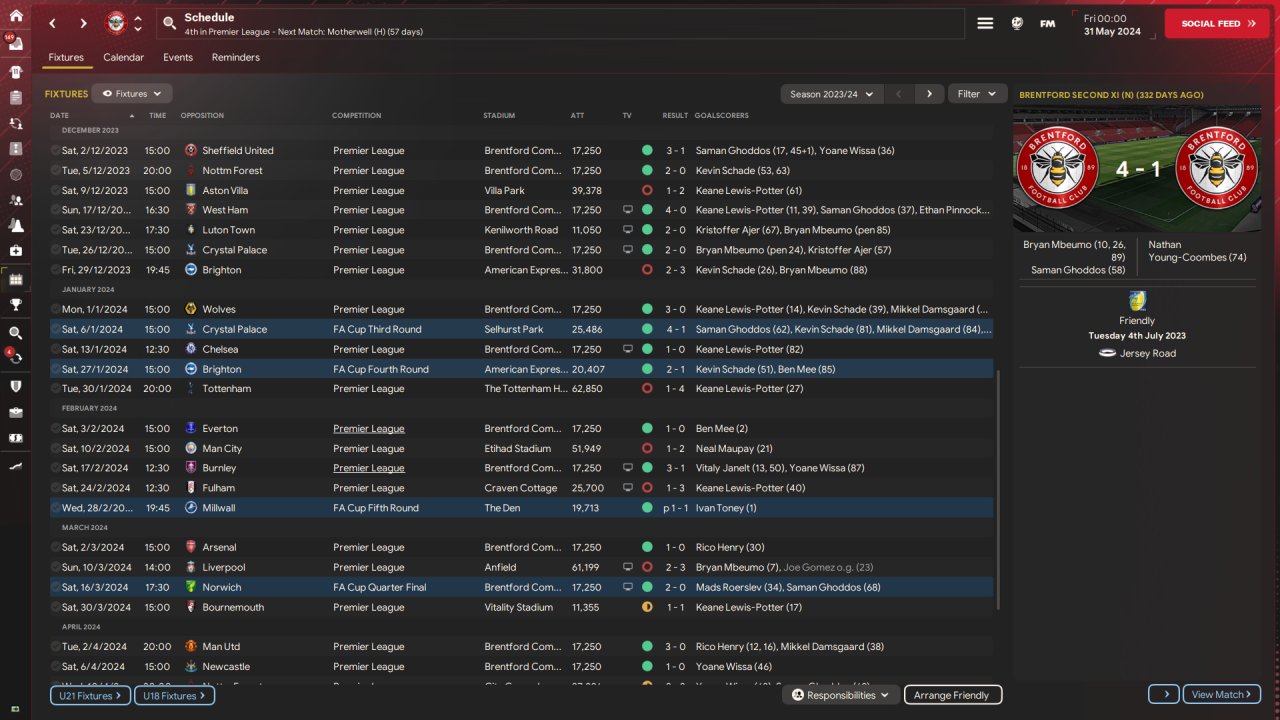Image resolution: width=1280 pixels, height=720 pixels.
Task: Open U21 Fixtures
Action: click(90, 695)
